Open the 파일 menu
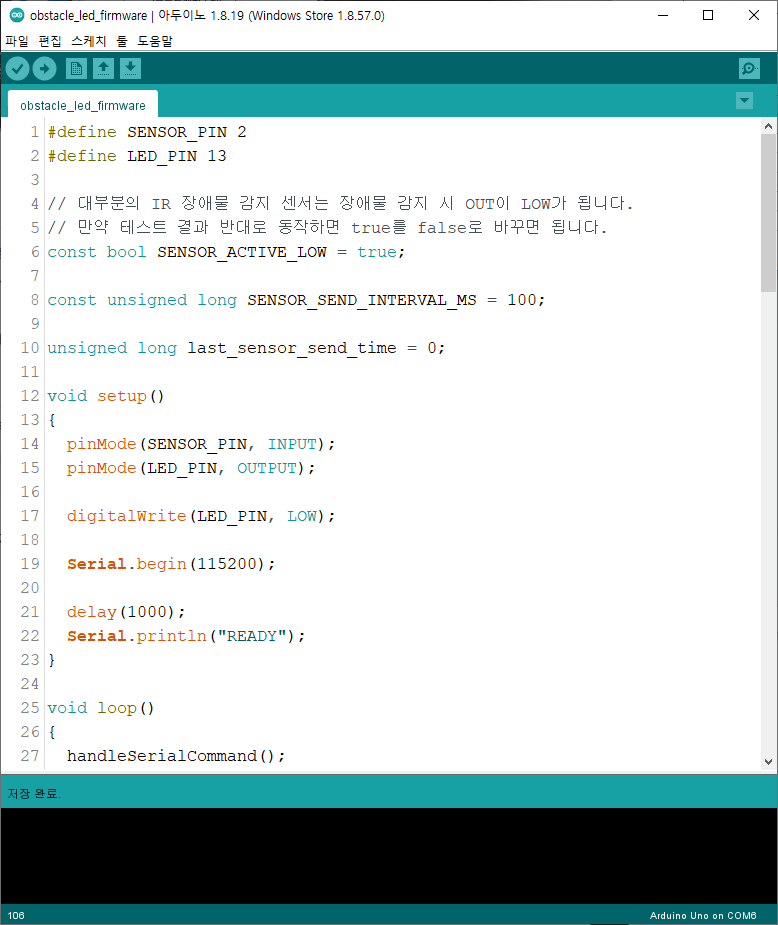The image size is (778, 925). tap(17, 41)
